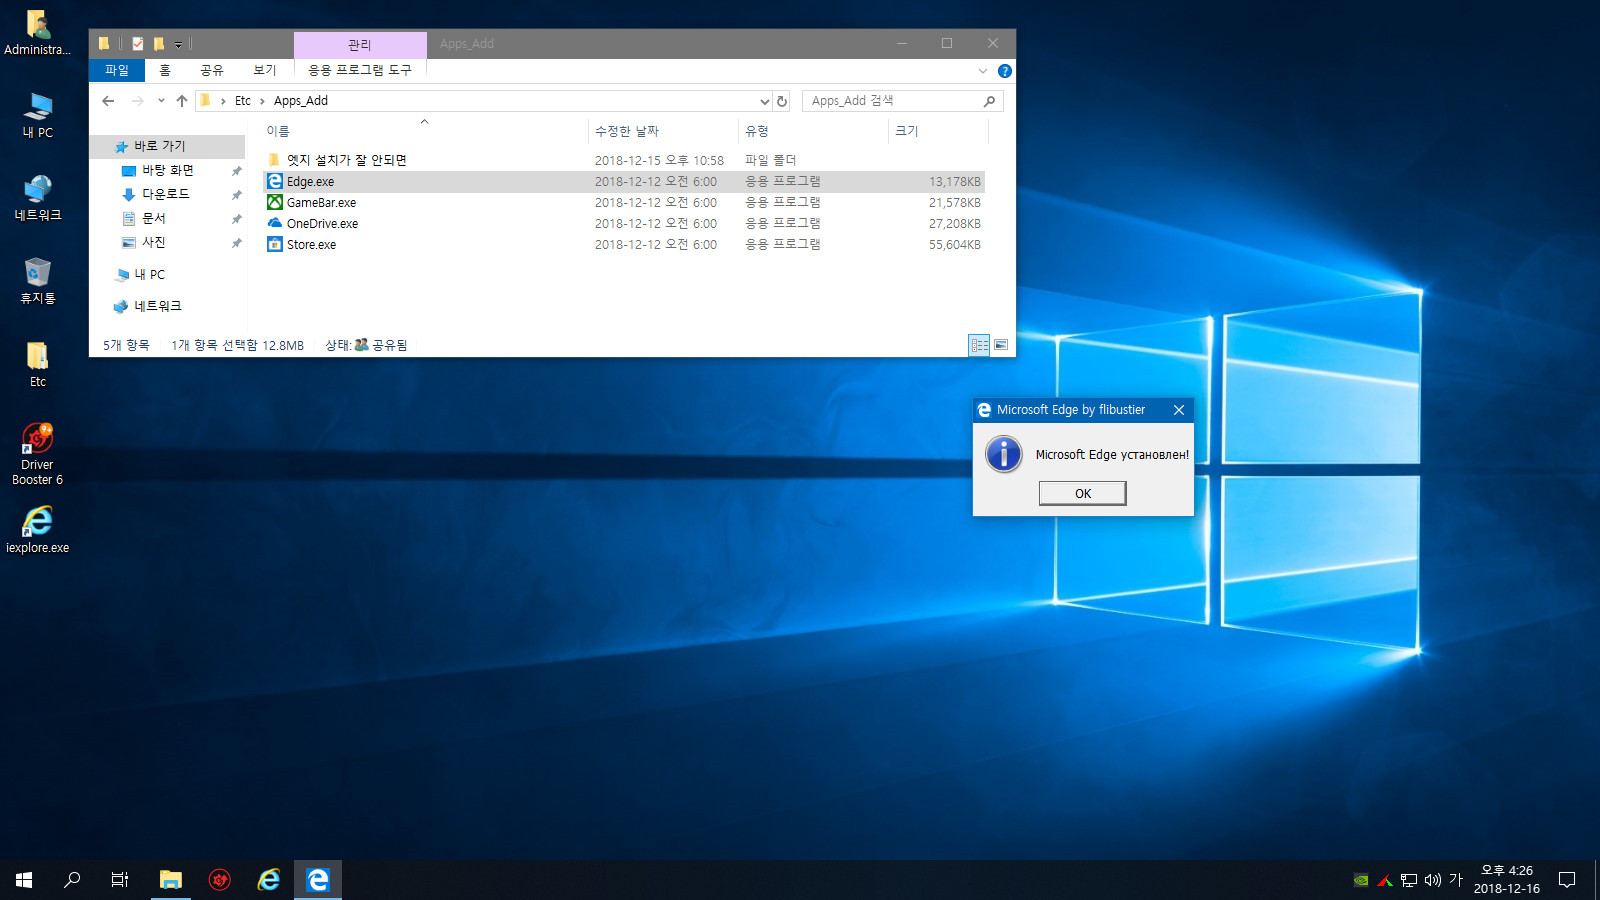Refresh the Apps_Add folder view
The width and height of the screenshot is (1600, 900).
[782, 101]
